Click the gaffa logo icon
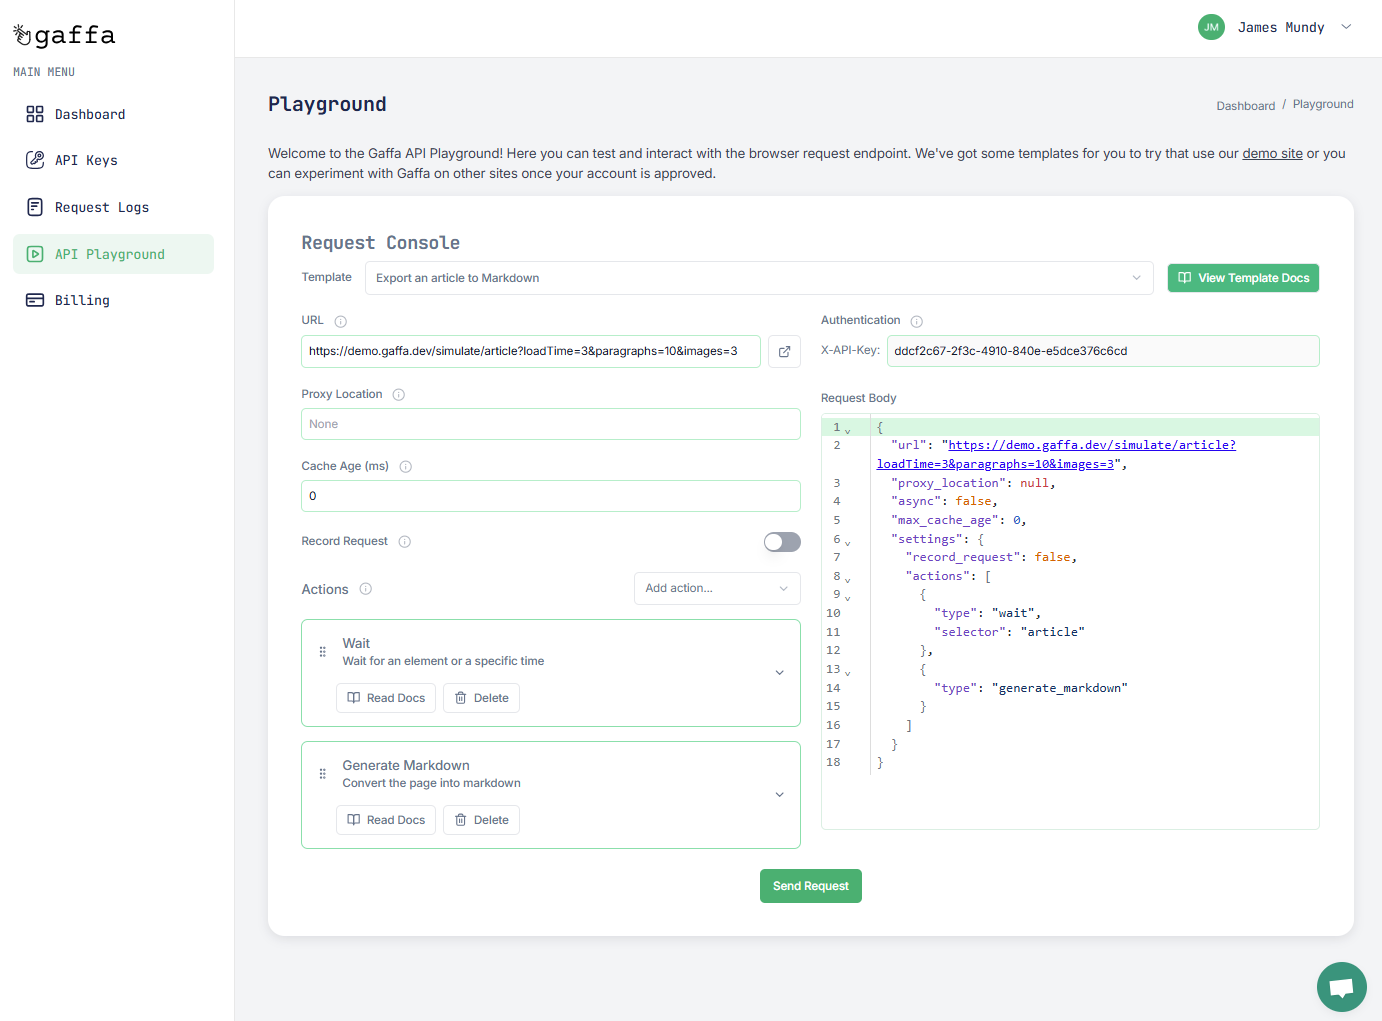The width and height of the screenshot is (1382, 1021). [20, 34]
